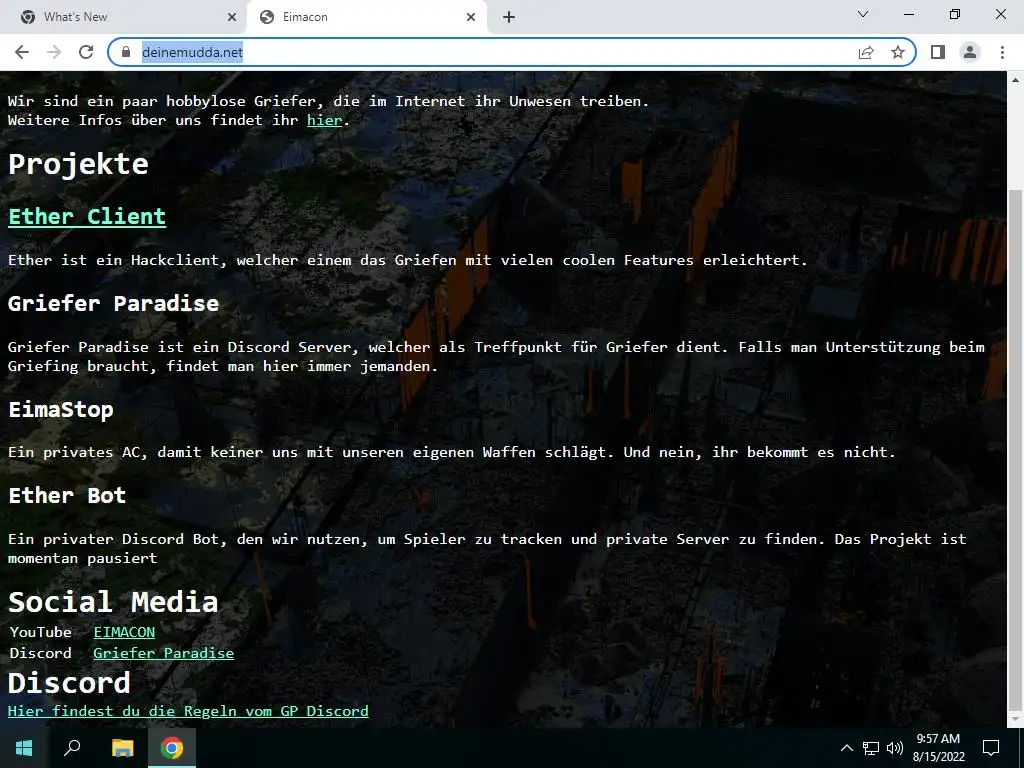
Task: Open a new browser tab
Action: click(x=509, y=17)
